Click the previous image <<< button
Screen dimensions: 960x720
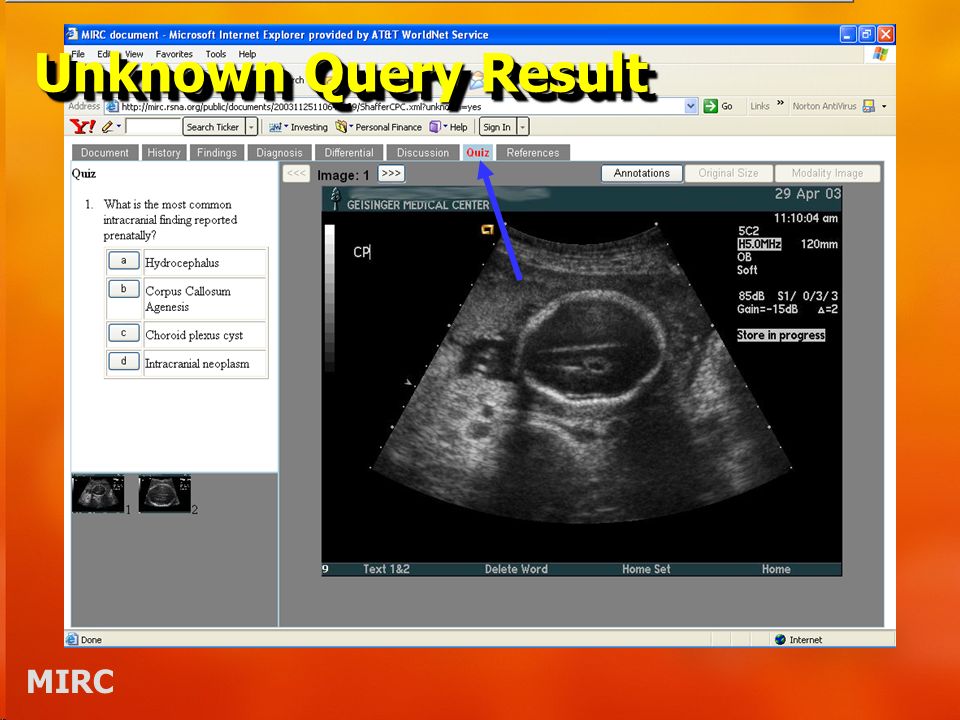(x=296, y=173)
